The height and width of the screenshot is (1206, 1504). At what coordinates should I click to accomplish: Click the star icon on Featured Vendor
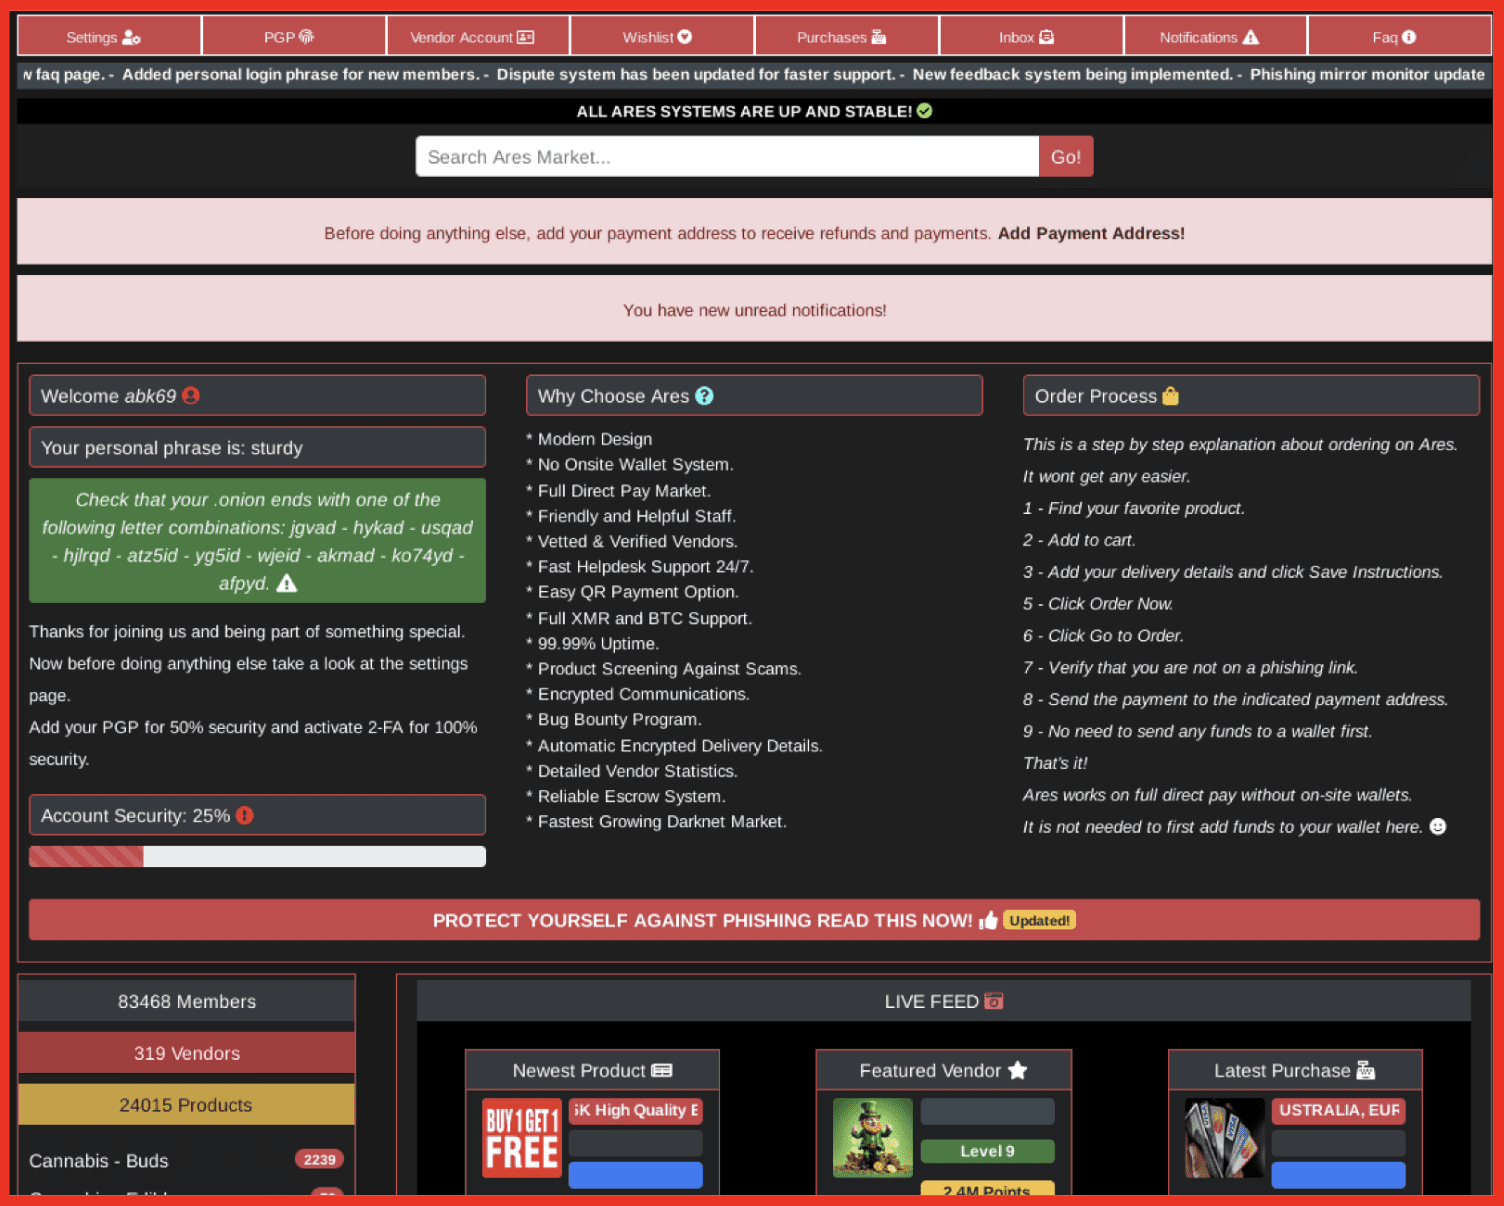point(1018,1071)
